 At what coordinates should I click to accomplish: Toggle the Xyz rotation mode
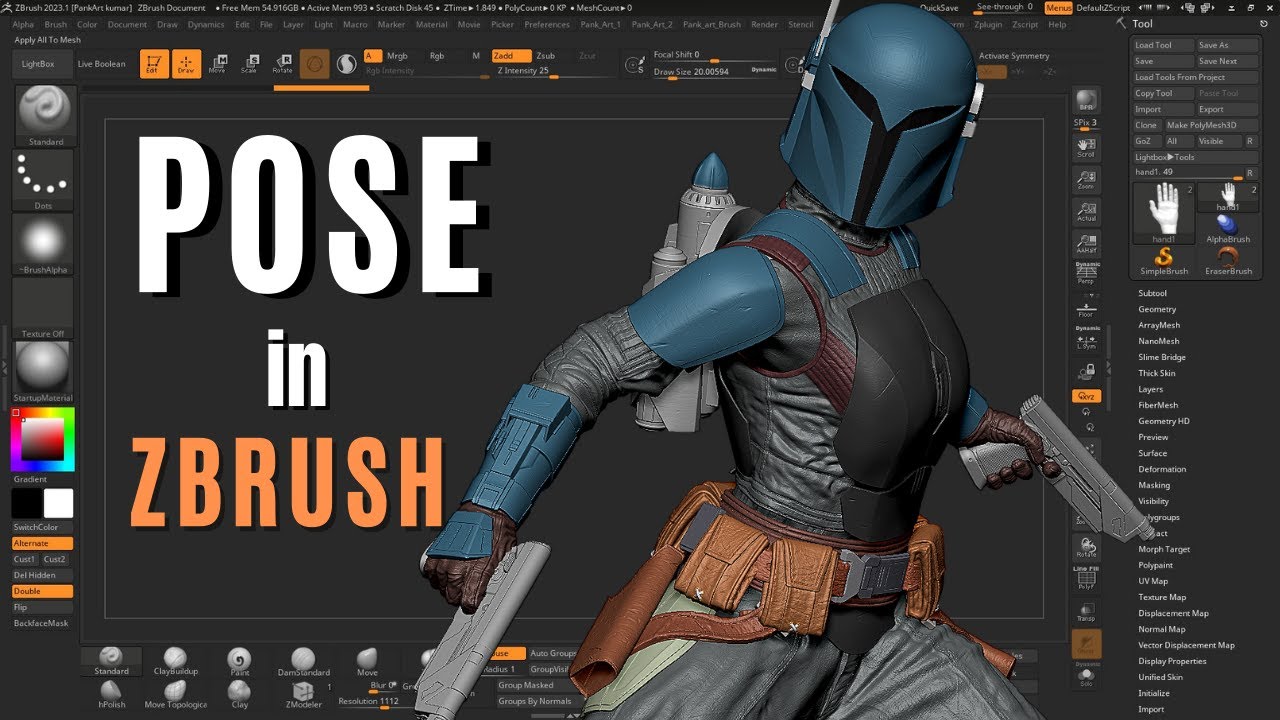click(1087, 396)
